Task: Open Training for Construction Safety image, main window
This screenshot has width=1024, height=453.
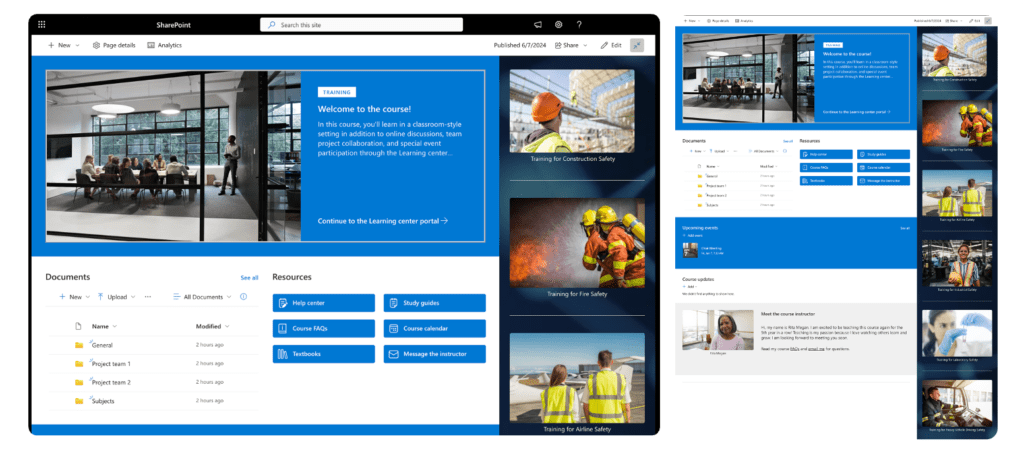Action: click(x=572, y=111)
